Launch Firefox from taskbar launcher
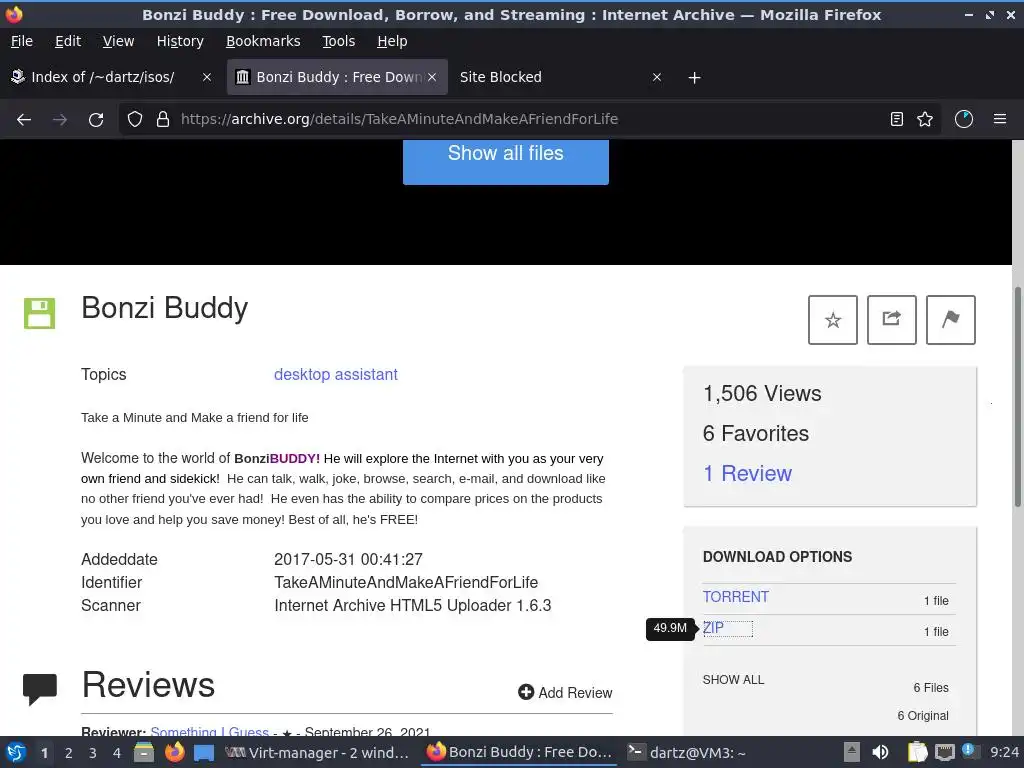This screenshot has height=768, width=1024. [x=174, y=752]
